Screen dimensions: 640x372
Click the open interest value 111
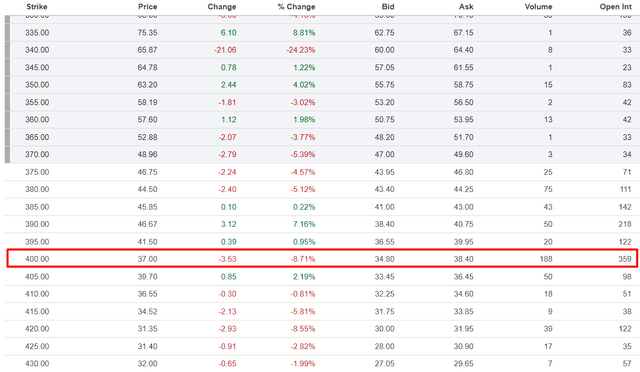point(625,189)
